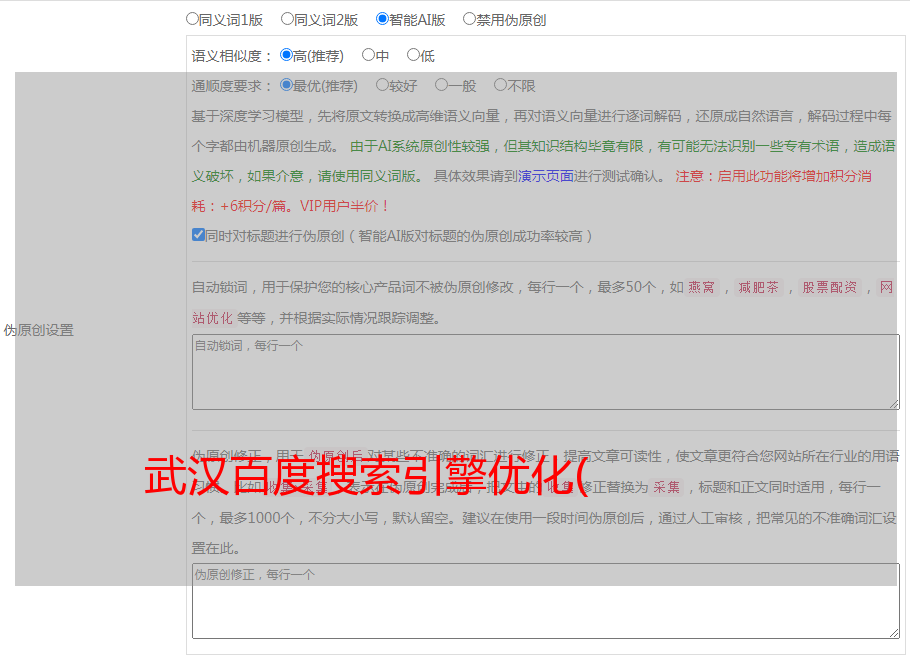Screen dimensions: 911x658
Task: Click the 股票配资 example keyword
Action: click(x=830, y=287)
